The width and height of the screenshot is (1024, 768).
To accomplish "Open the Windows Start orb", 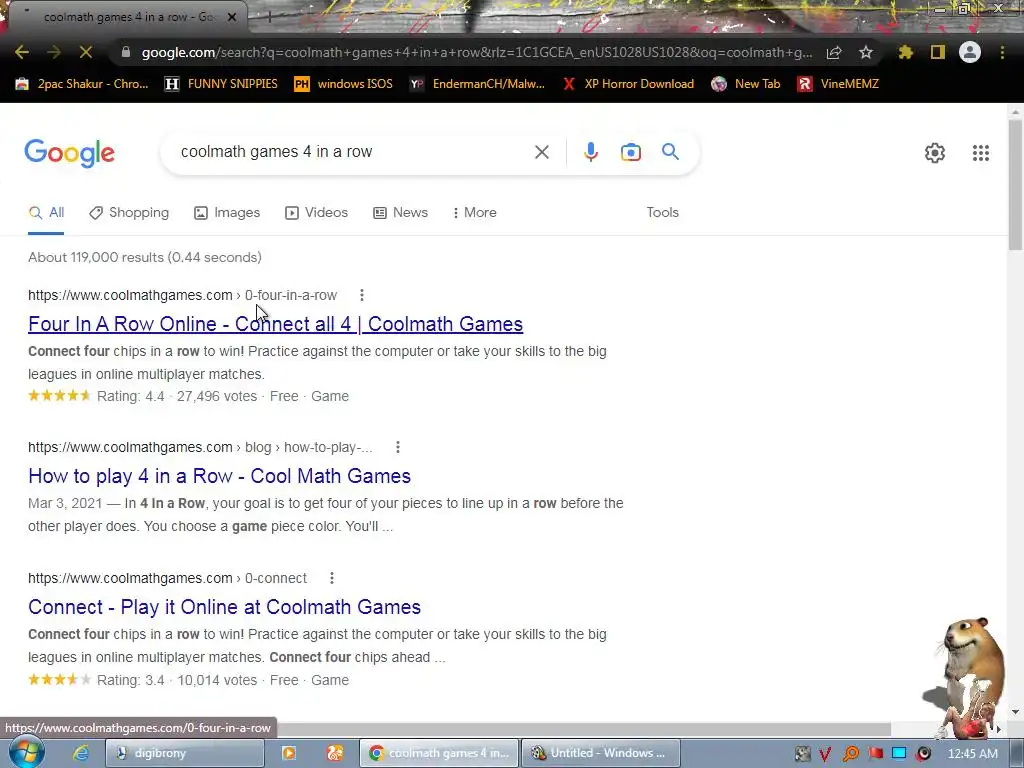I will click(x=27, y=752).
